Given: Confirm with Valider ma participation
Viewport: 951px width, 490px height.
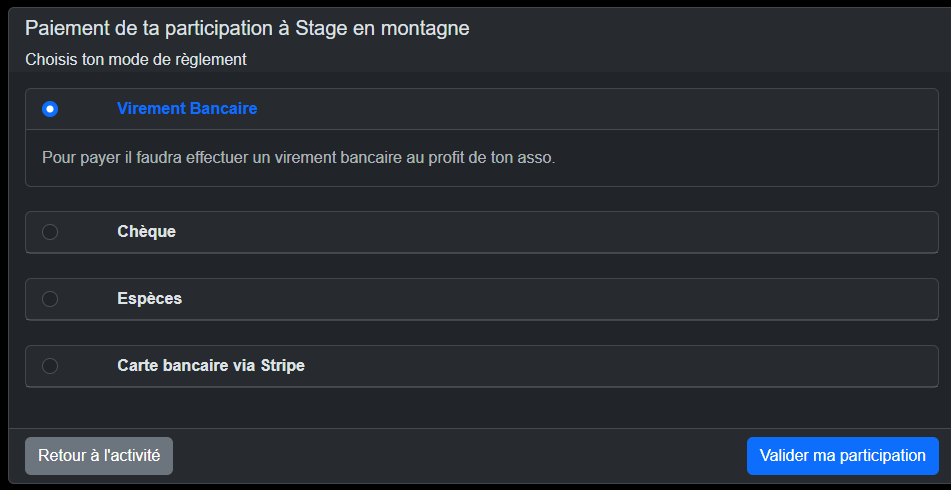Looking at the screenshot, I should (x=842, y=456).
